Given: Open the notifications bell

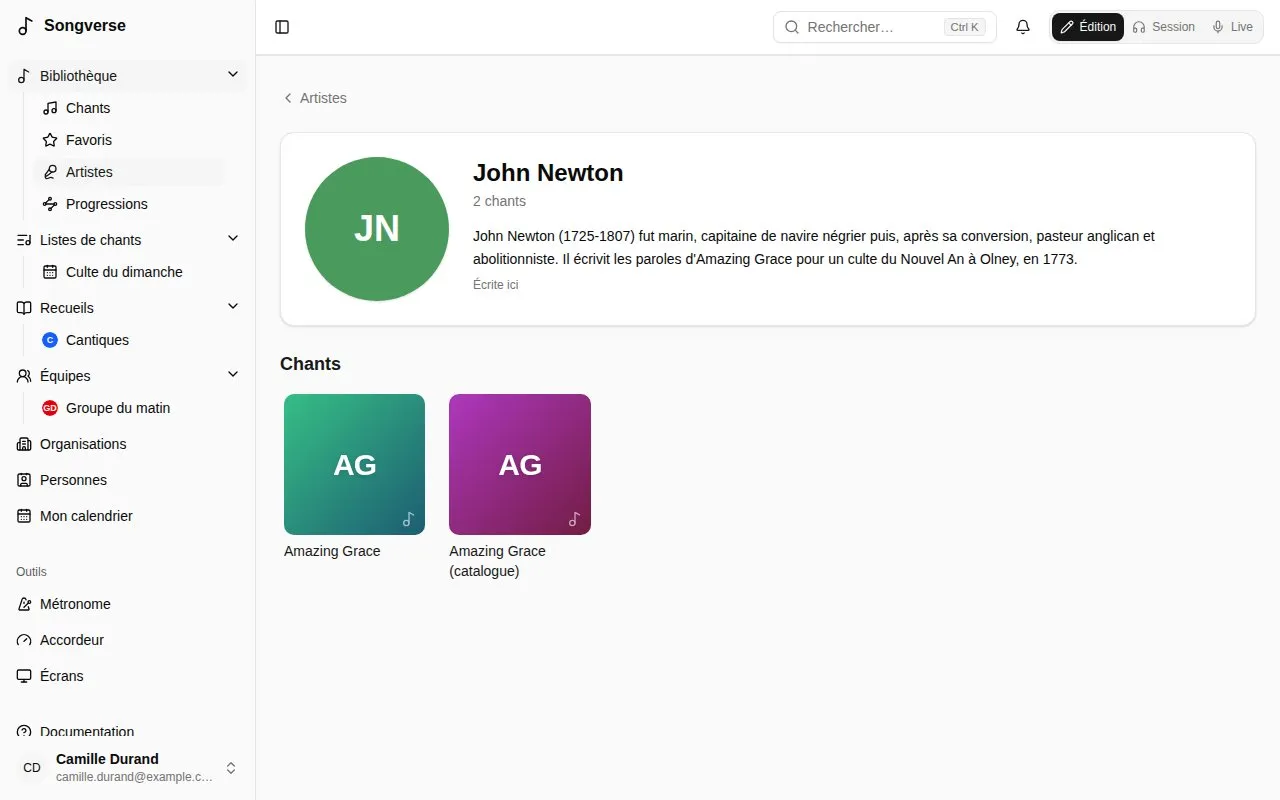Looking at the screenshot, I should click(x=1023, y=27).
